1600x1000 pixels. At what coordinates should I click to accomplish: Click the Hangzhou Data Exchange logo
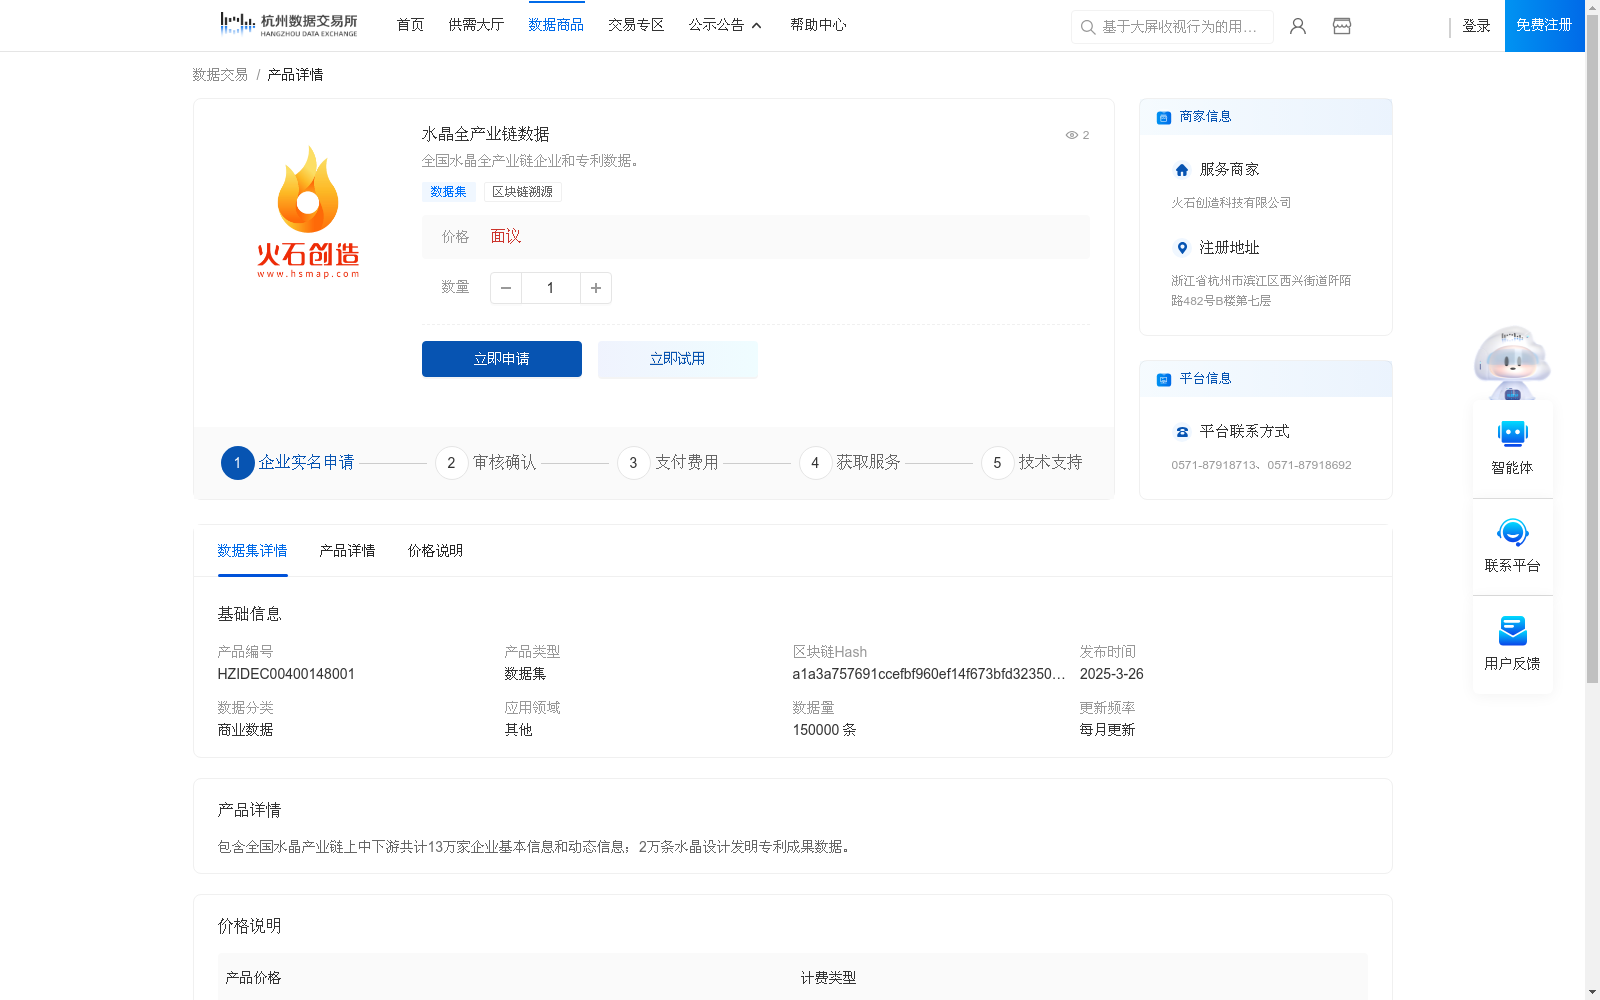click(x=288, y=24)
